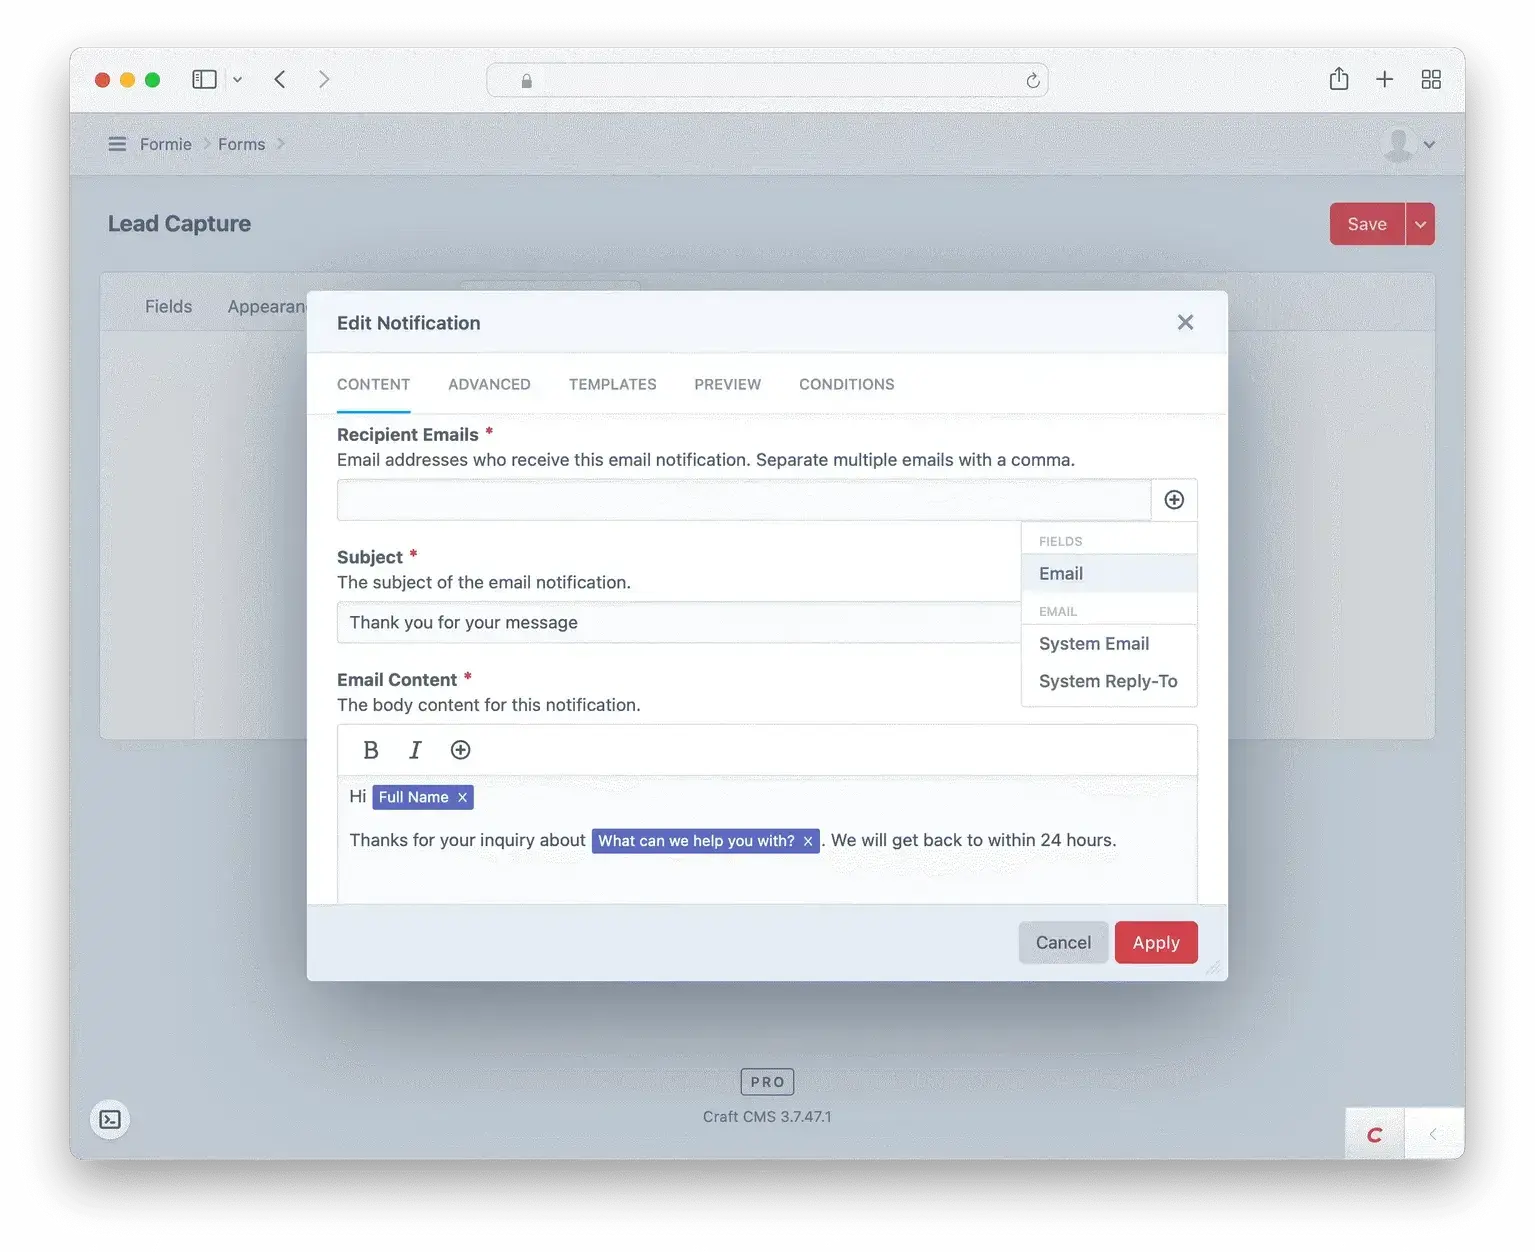Toggle bold formatting in the email content editor
1535x1252 pixels.
371,749
